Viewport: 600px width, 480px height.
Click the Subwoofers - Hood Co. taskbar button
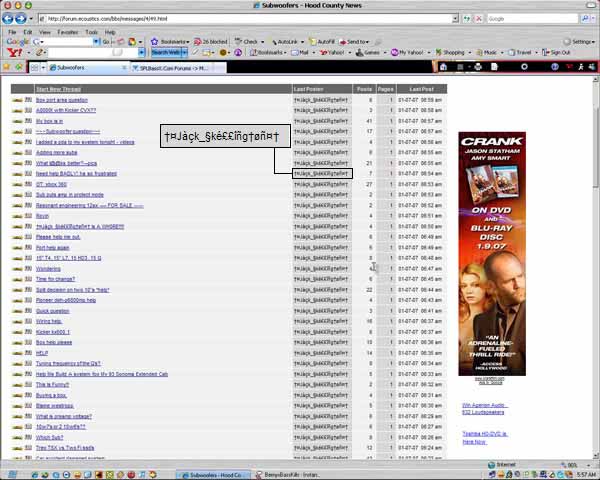[213, 475]
